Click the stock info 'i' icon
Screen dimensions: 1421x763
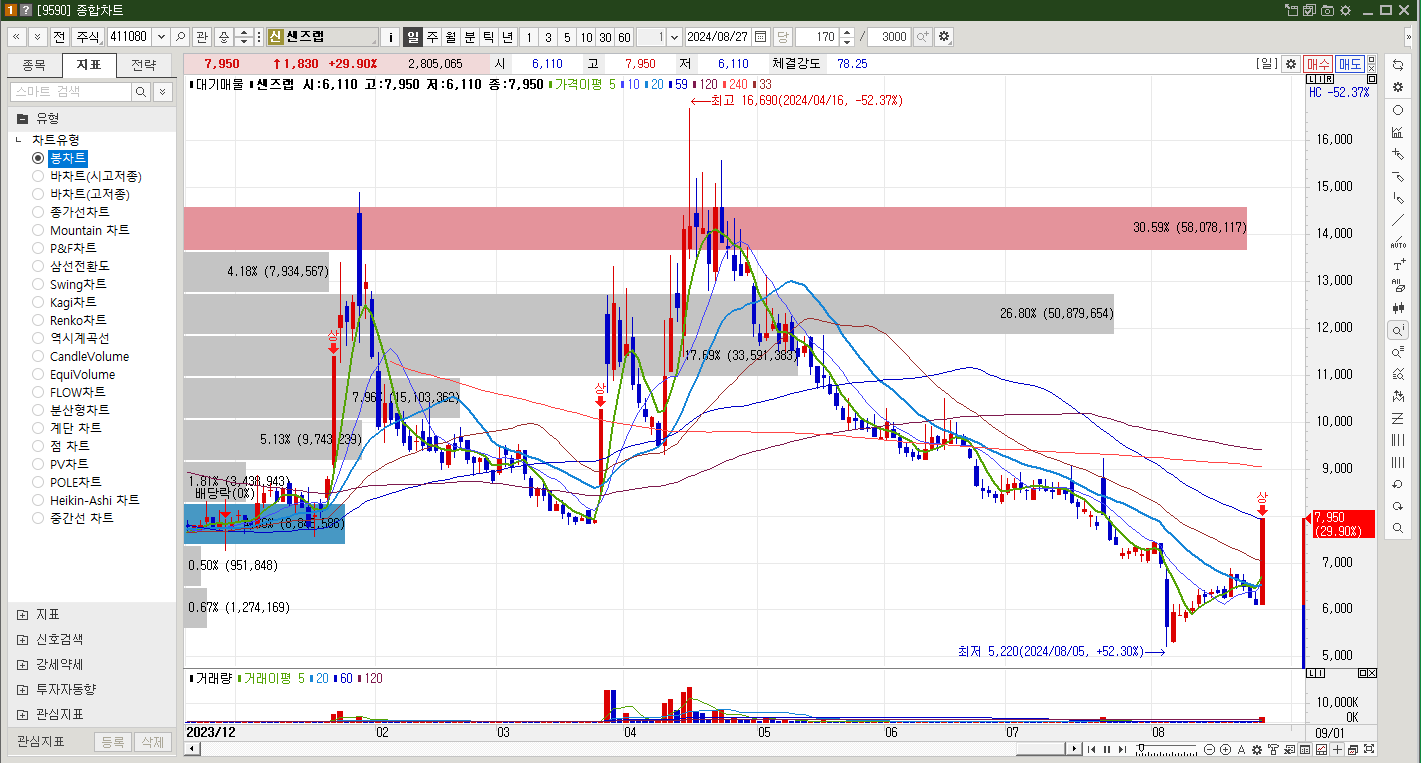[x=391, y=37]
